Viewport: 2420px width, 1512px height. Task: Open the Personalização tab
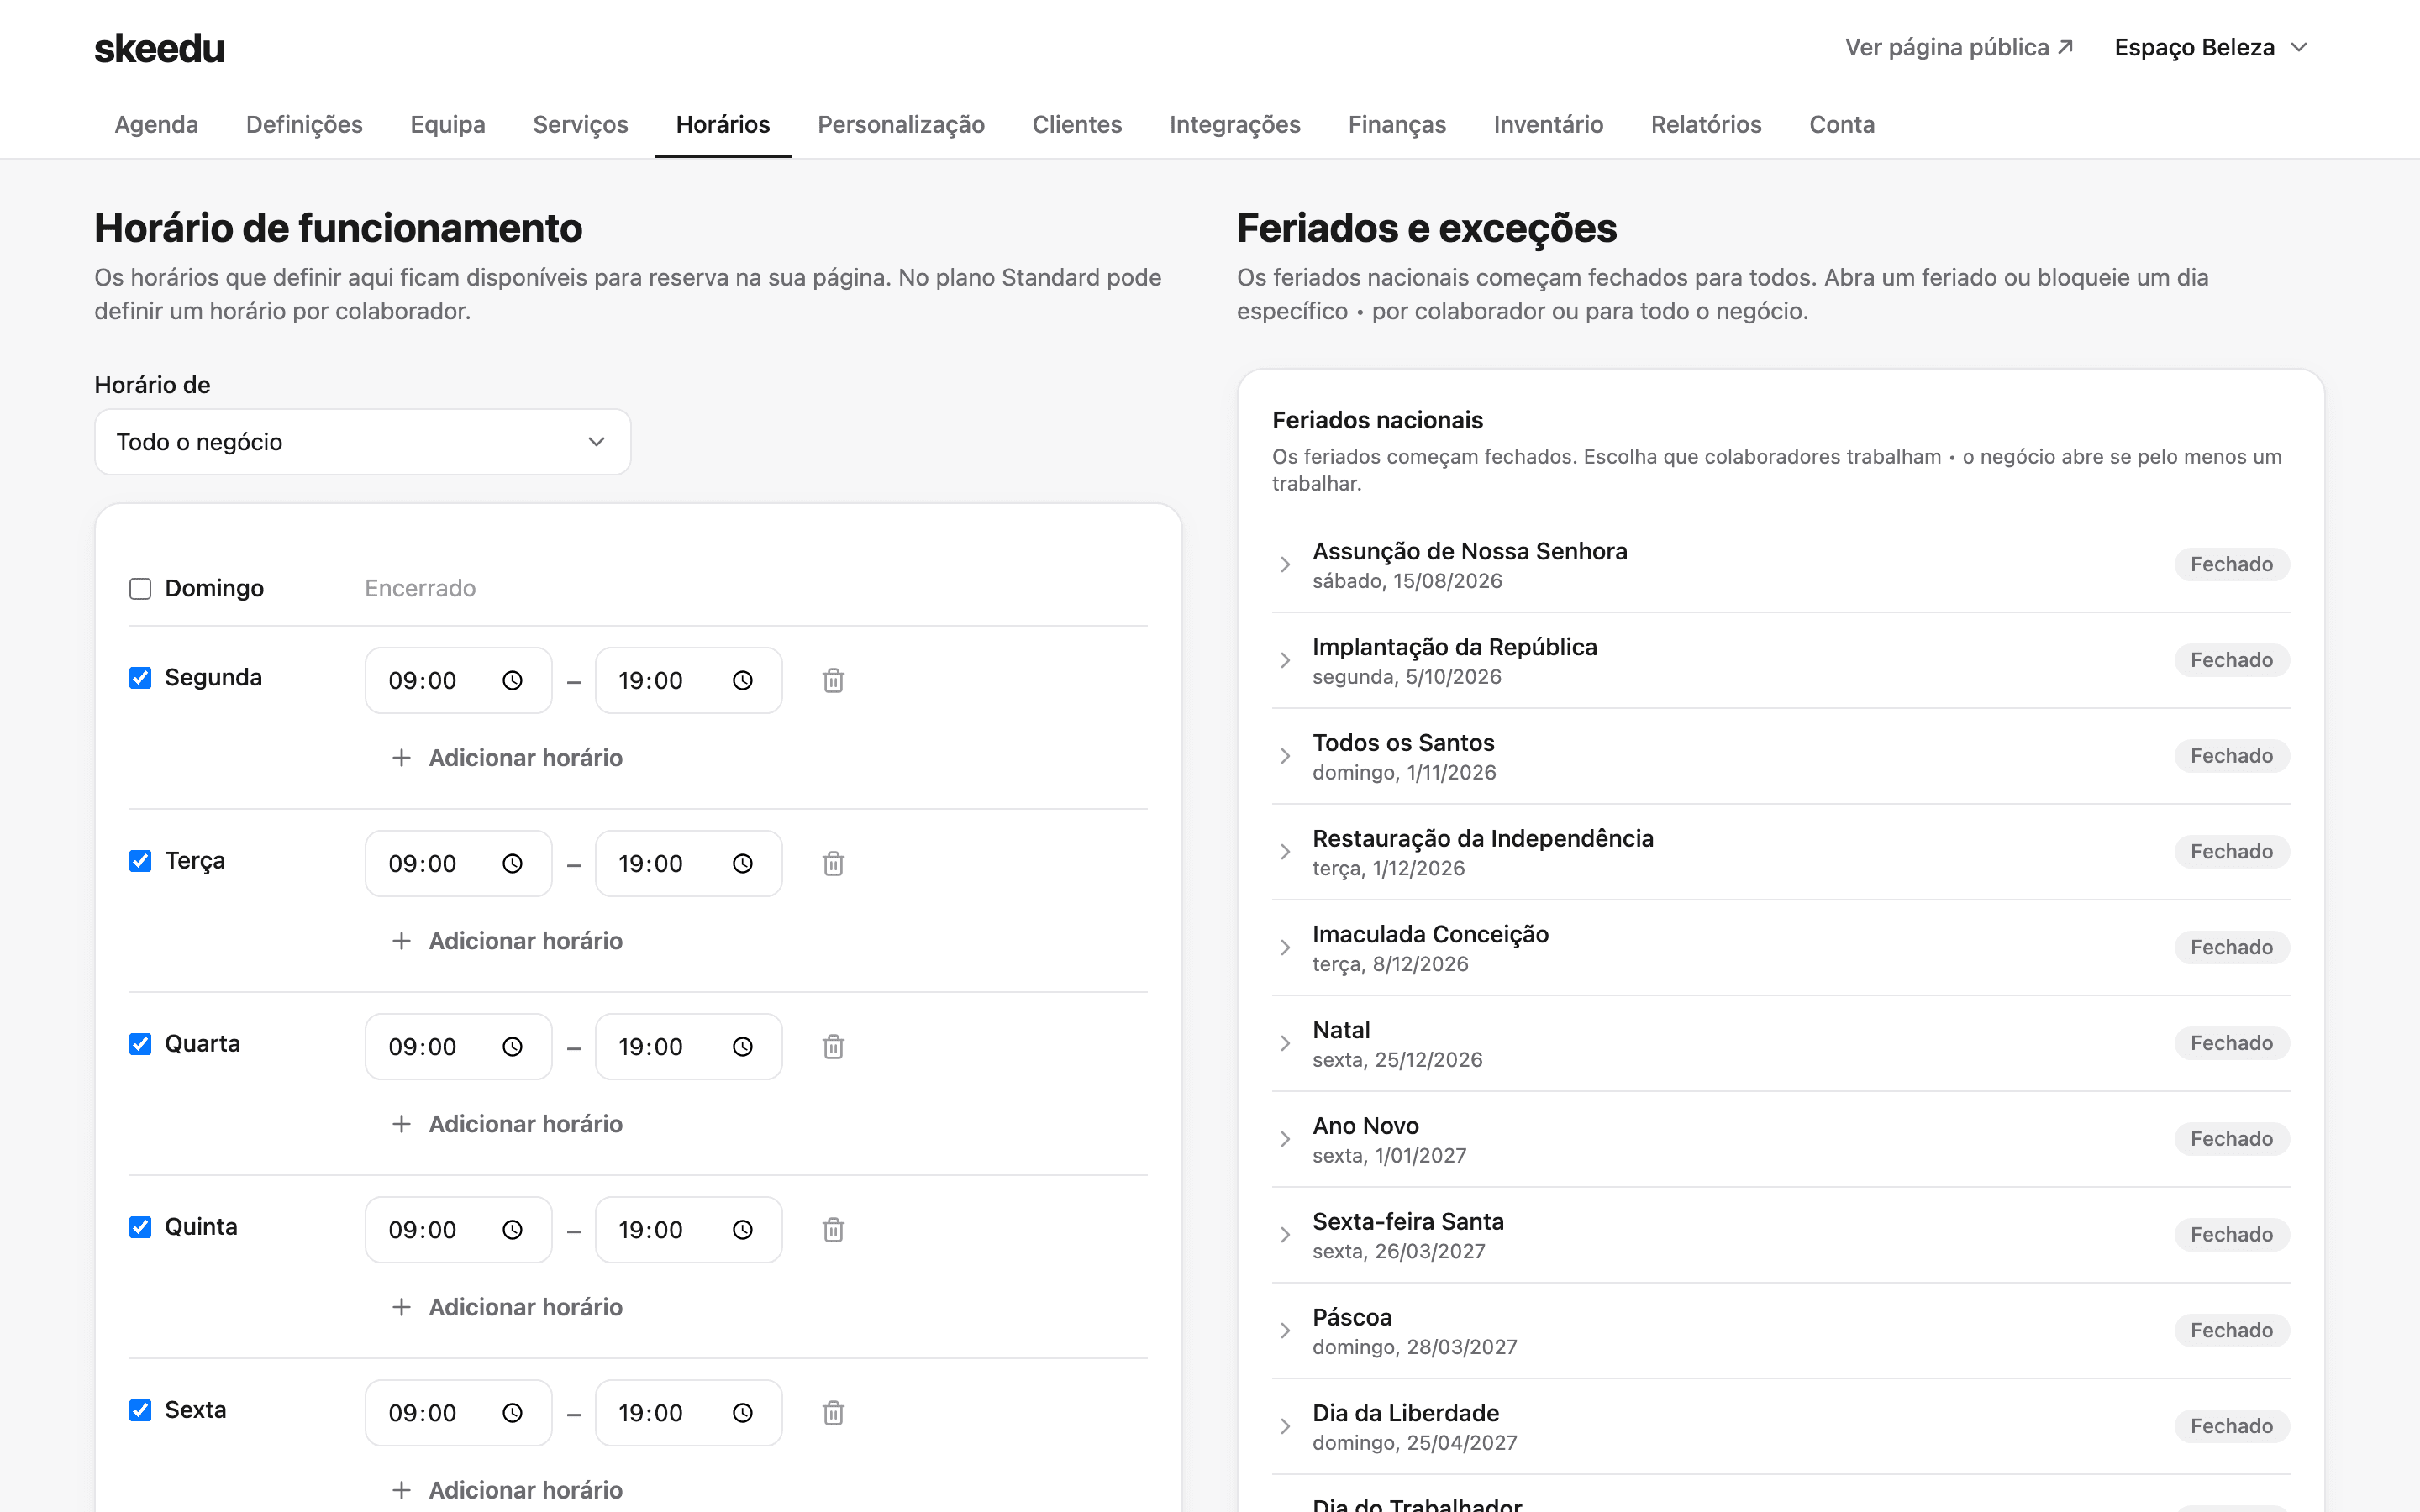pyautogui.click(x=901, y=124)
